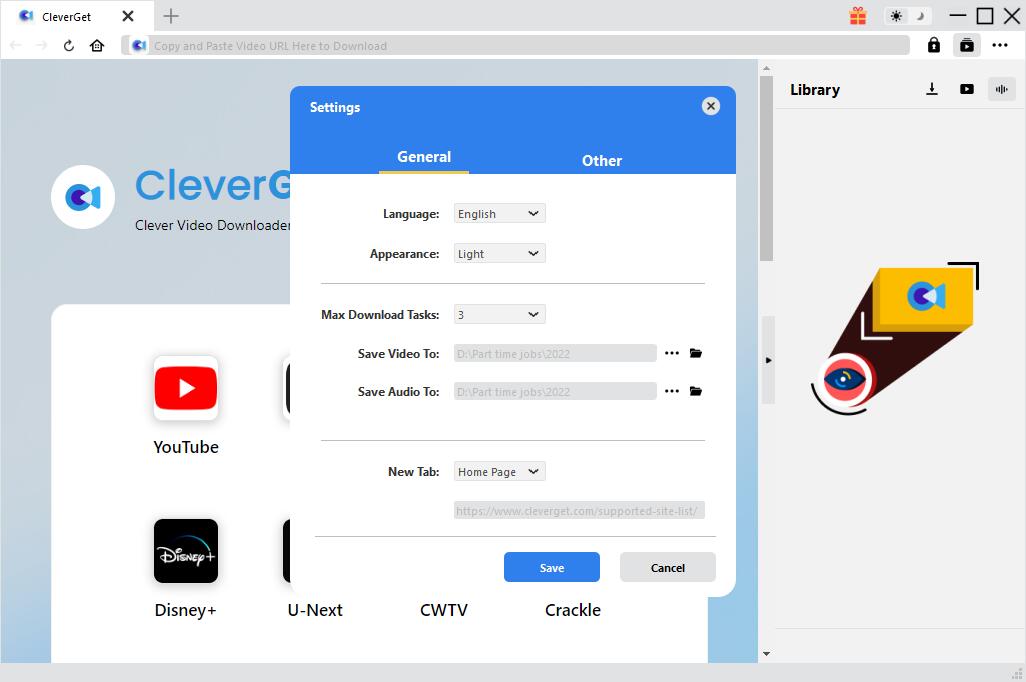
Task: Open the three-dots more menu in toolbar
Action: pyautogui.click(x=1000, y=45)
